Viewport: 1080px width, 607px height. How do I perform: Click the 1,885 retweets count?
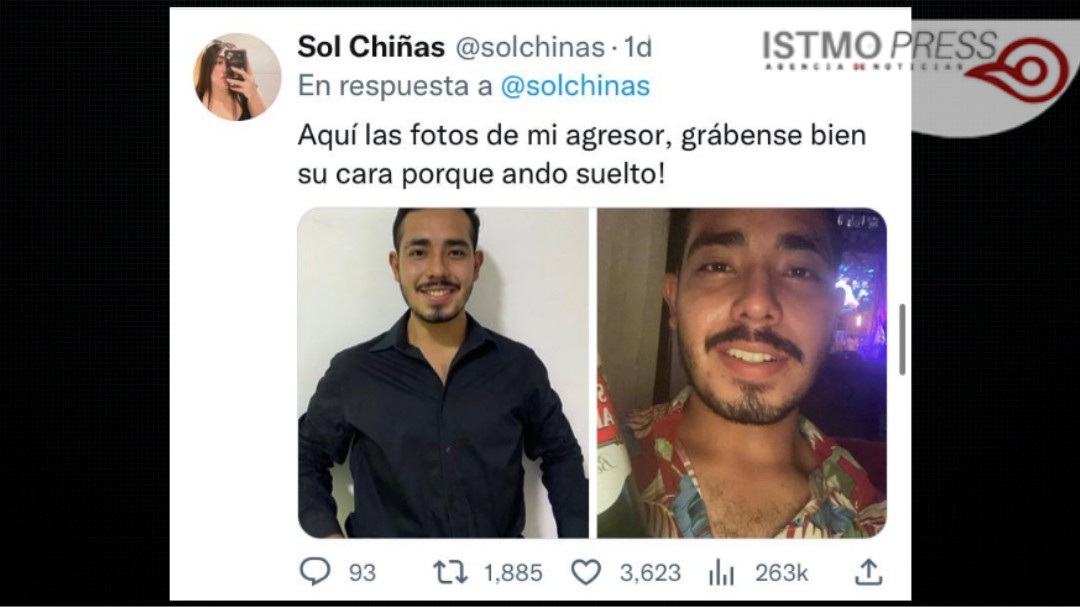point(513,573)
